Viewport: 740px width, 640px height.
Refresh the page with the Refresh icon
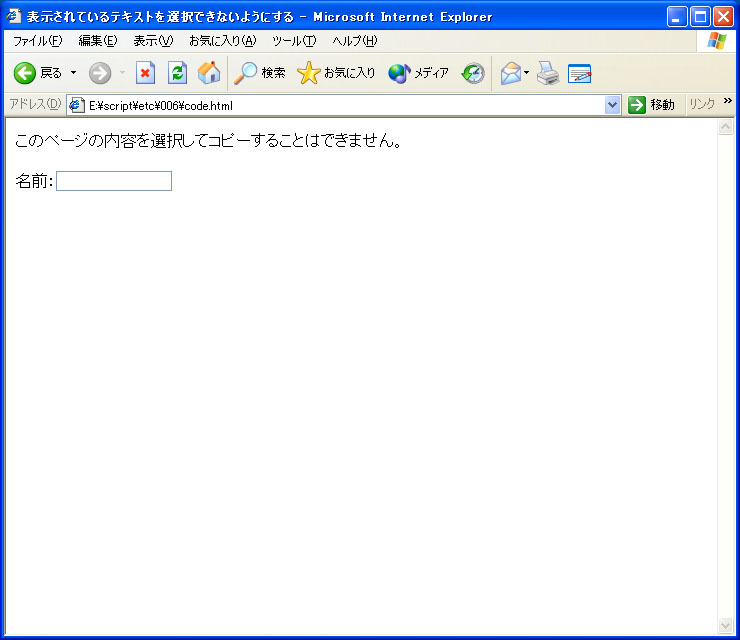(177, 73)
